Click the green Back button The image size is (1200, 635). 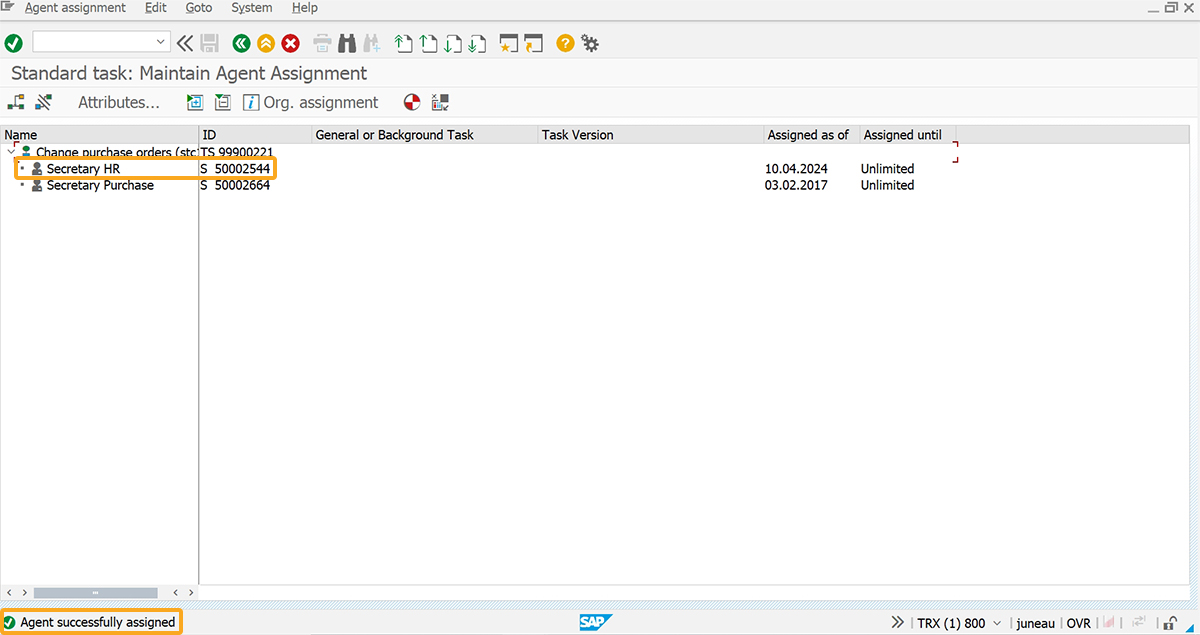pos(241,43)
